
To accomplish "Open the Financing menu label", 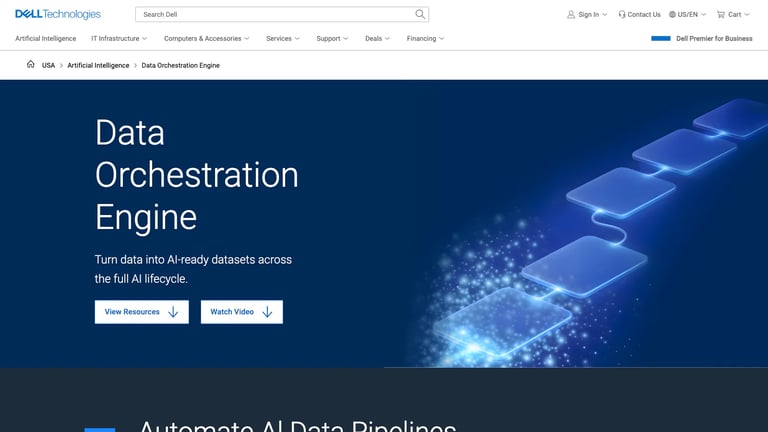I will click(x=421, y=38).
